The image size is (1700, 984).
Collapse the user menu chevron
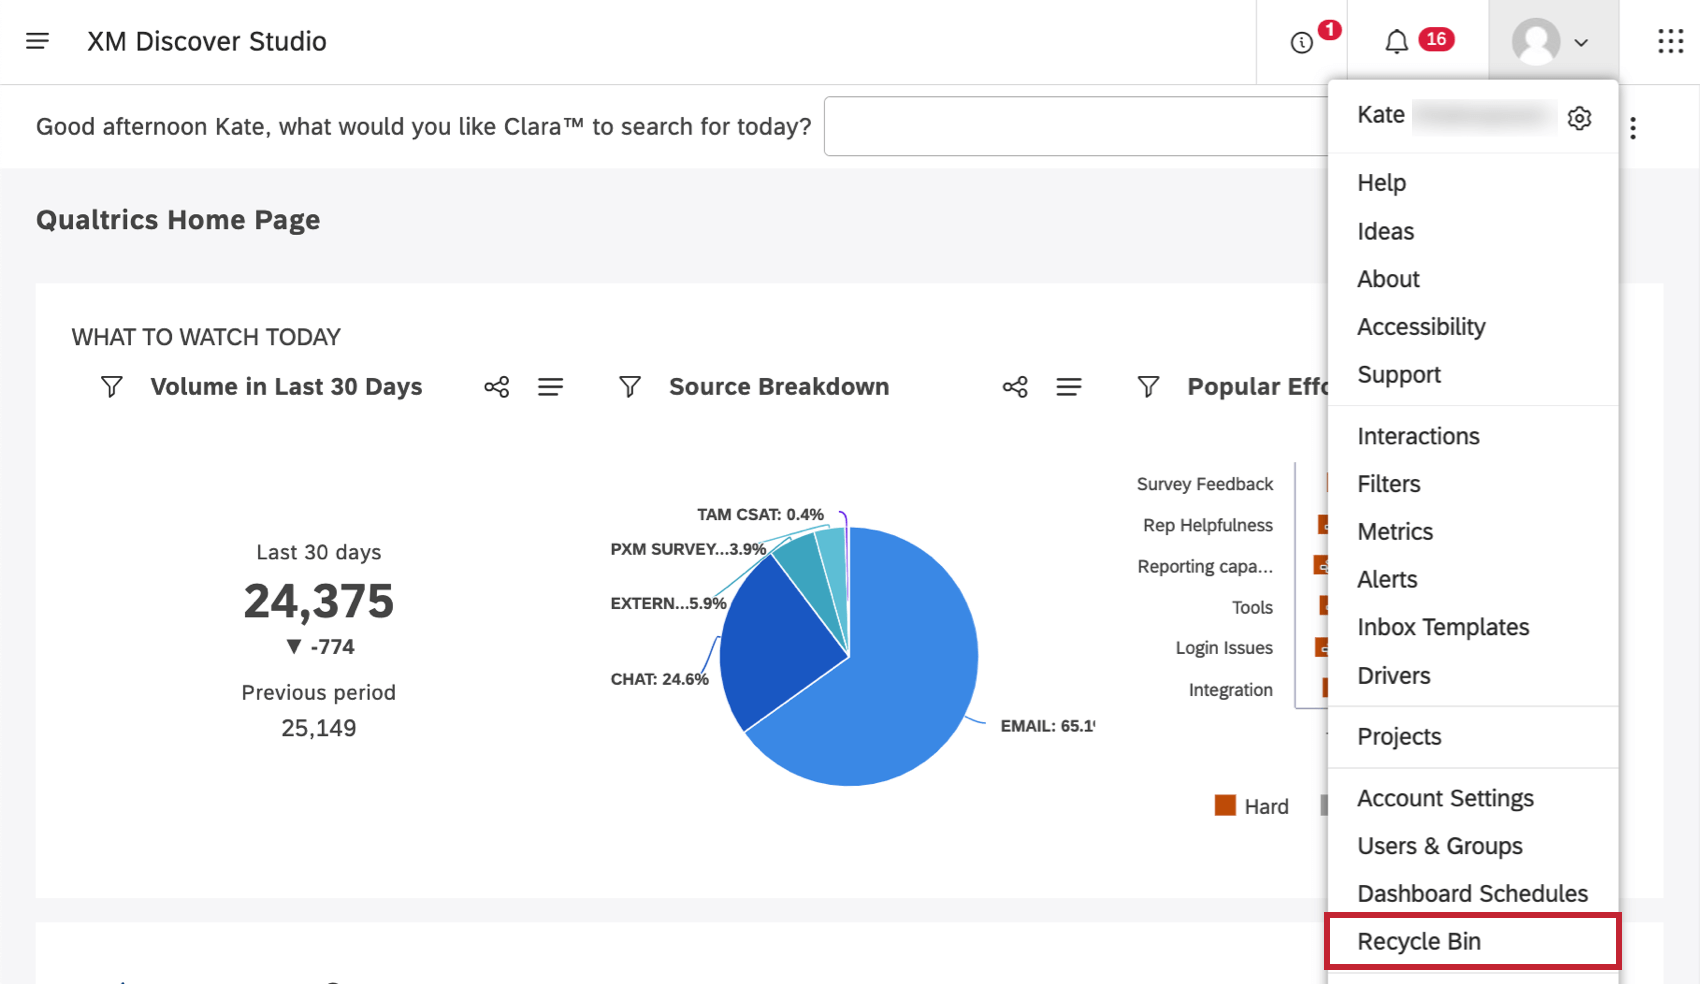[1581, 43]
